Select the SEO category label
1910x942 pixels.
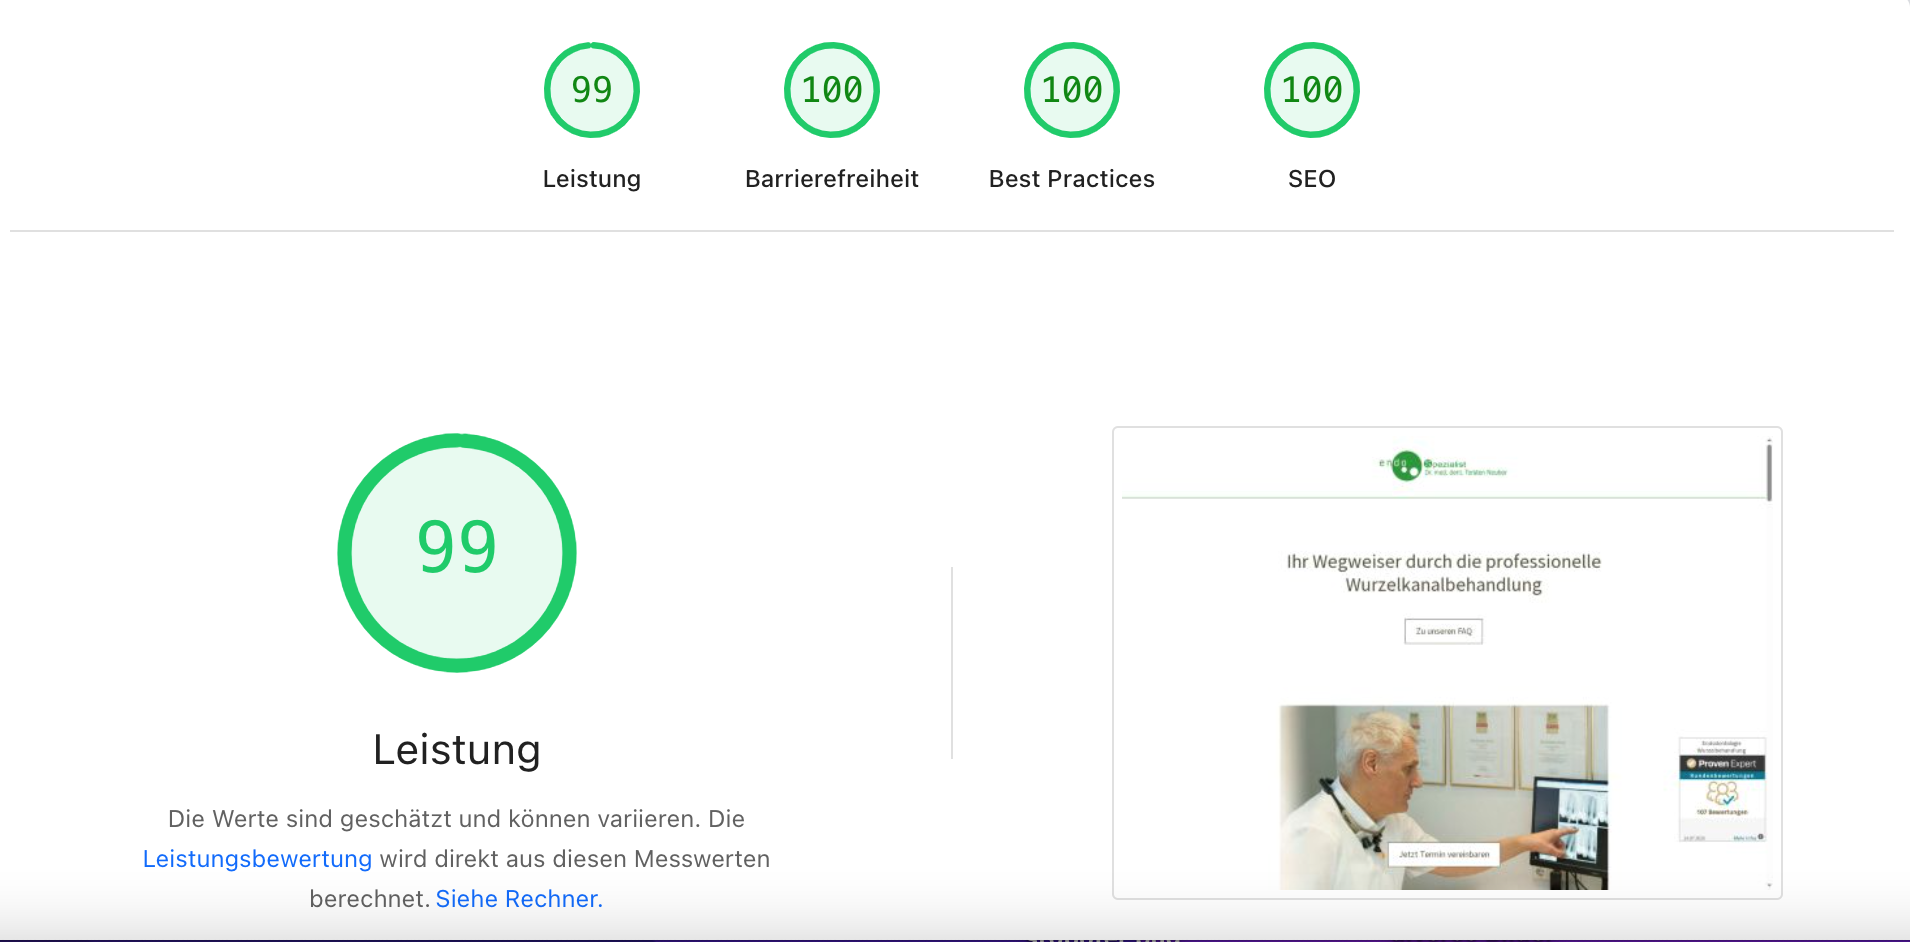coord(1311,179)
